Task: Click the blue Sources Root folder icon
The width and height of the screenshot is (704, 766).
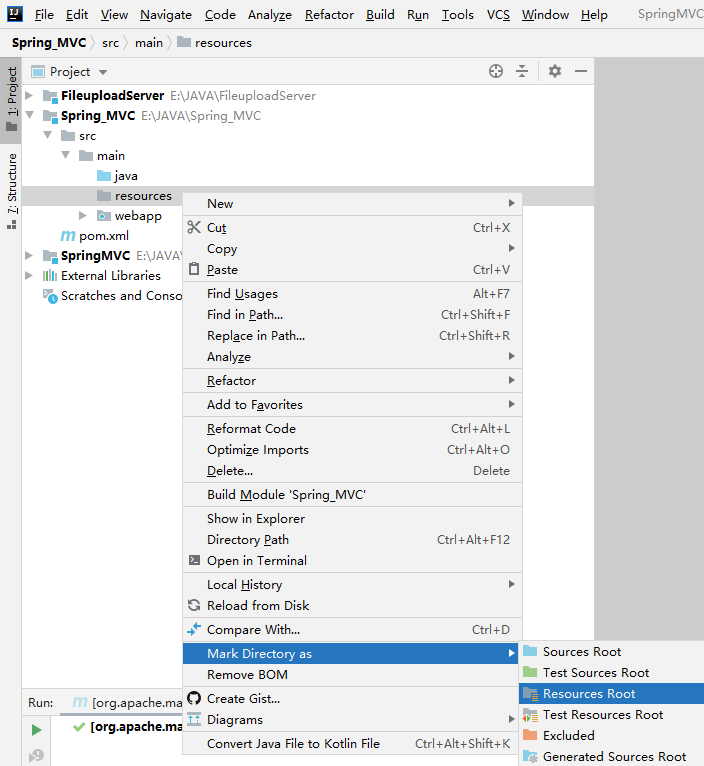Action: click(530, 651)
